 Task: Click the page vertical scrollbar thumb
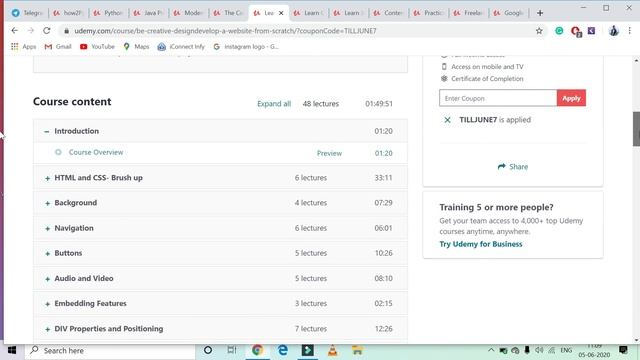[x=636, y=129]
